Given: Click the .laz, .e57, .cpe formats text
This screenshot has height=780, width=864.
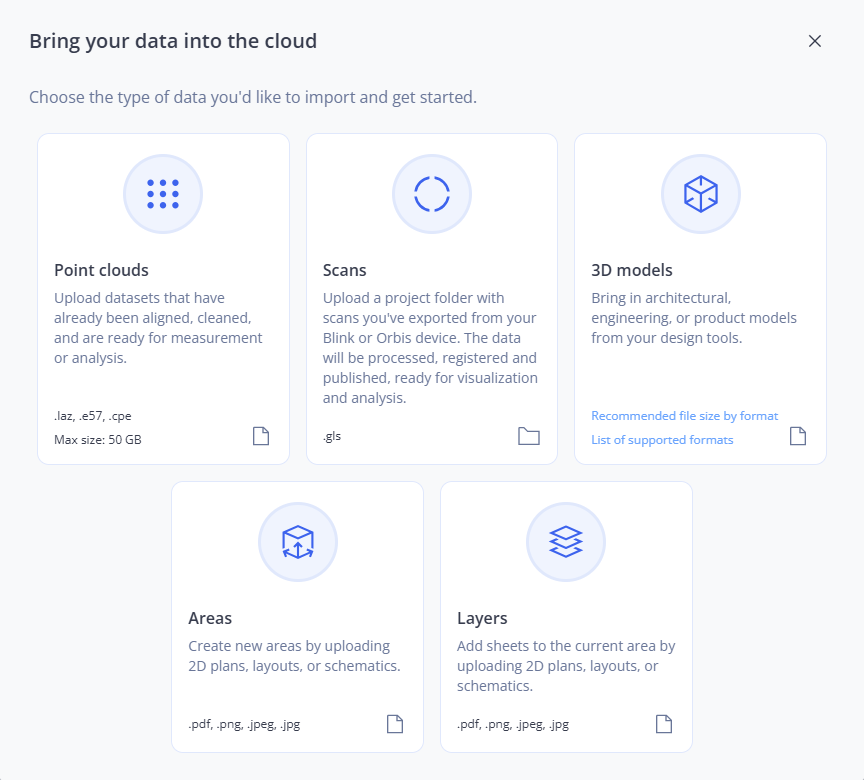Looking at the screenshot, I should pyautogui.click(x=92, y=416).
